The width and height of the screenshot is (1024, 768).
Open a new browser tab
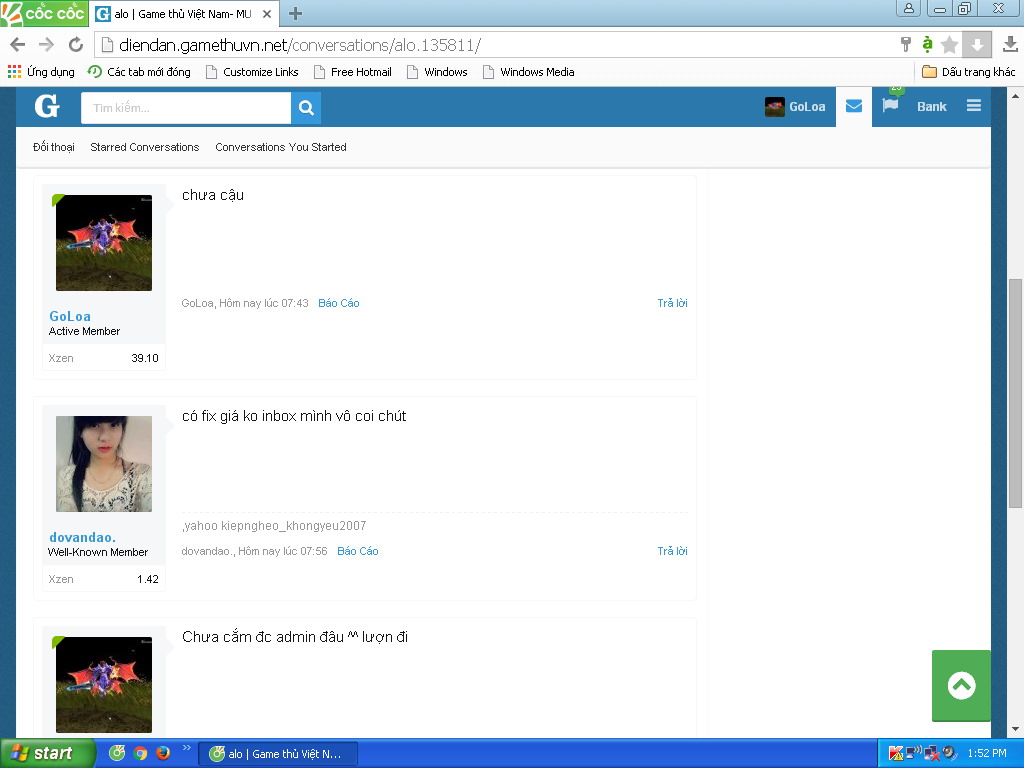pos(295,14)
